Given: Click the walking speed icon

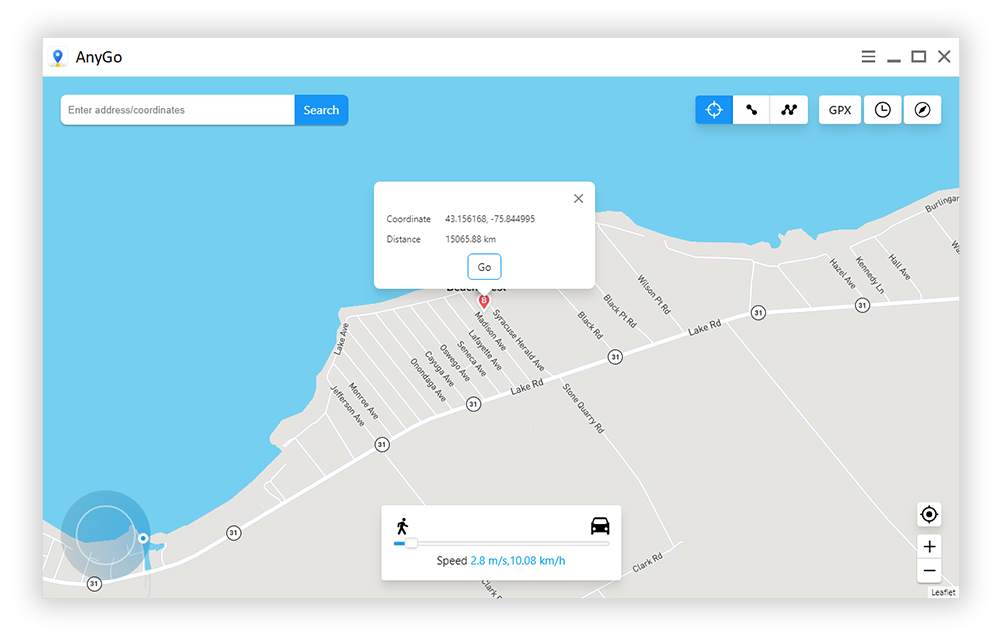Looking at the screenshot, I should coord(404,522).
